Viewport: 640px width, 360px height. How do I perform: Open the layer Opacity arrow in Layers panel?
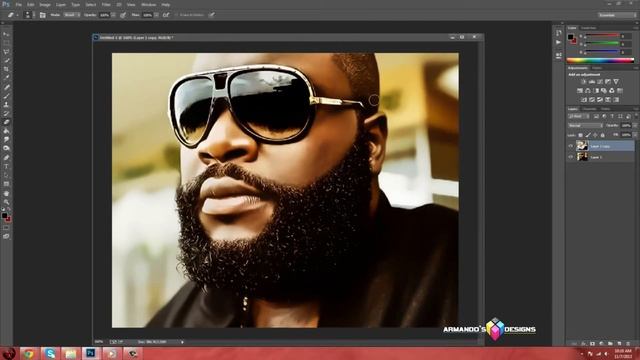(x=635, y=126)
